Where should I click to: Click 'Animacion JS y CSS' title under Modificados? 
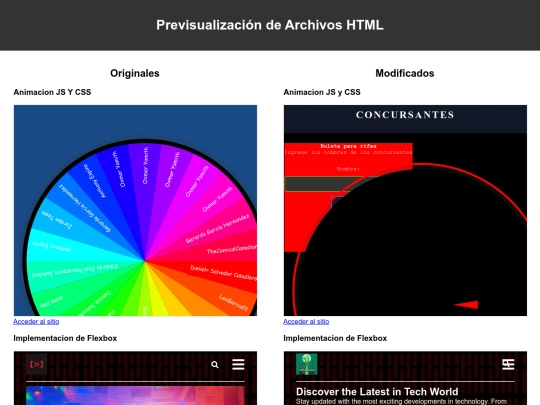(x=322, y=92)
